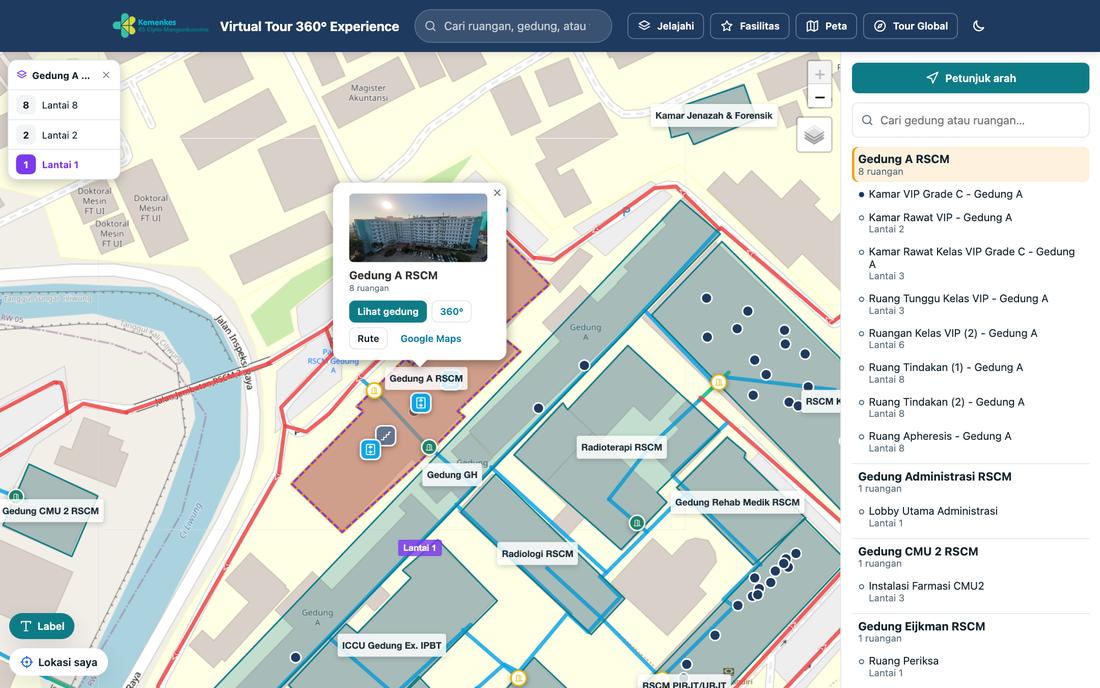
Task: Click the lower-left elevator marker in Gedung A
Action: [x=370, y=450]
